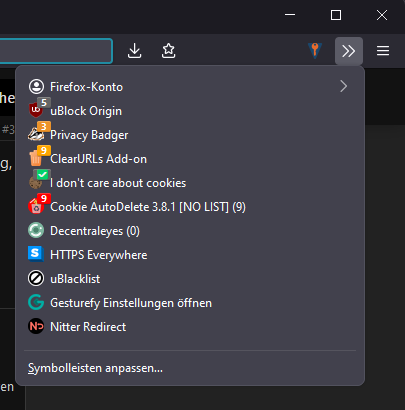Open the Firefox hamburger application menu

pos(383,51)
